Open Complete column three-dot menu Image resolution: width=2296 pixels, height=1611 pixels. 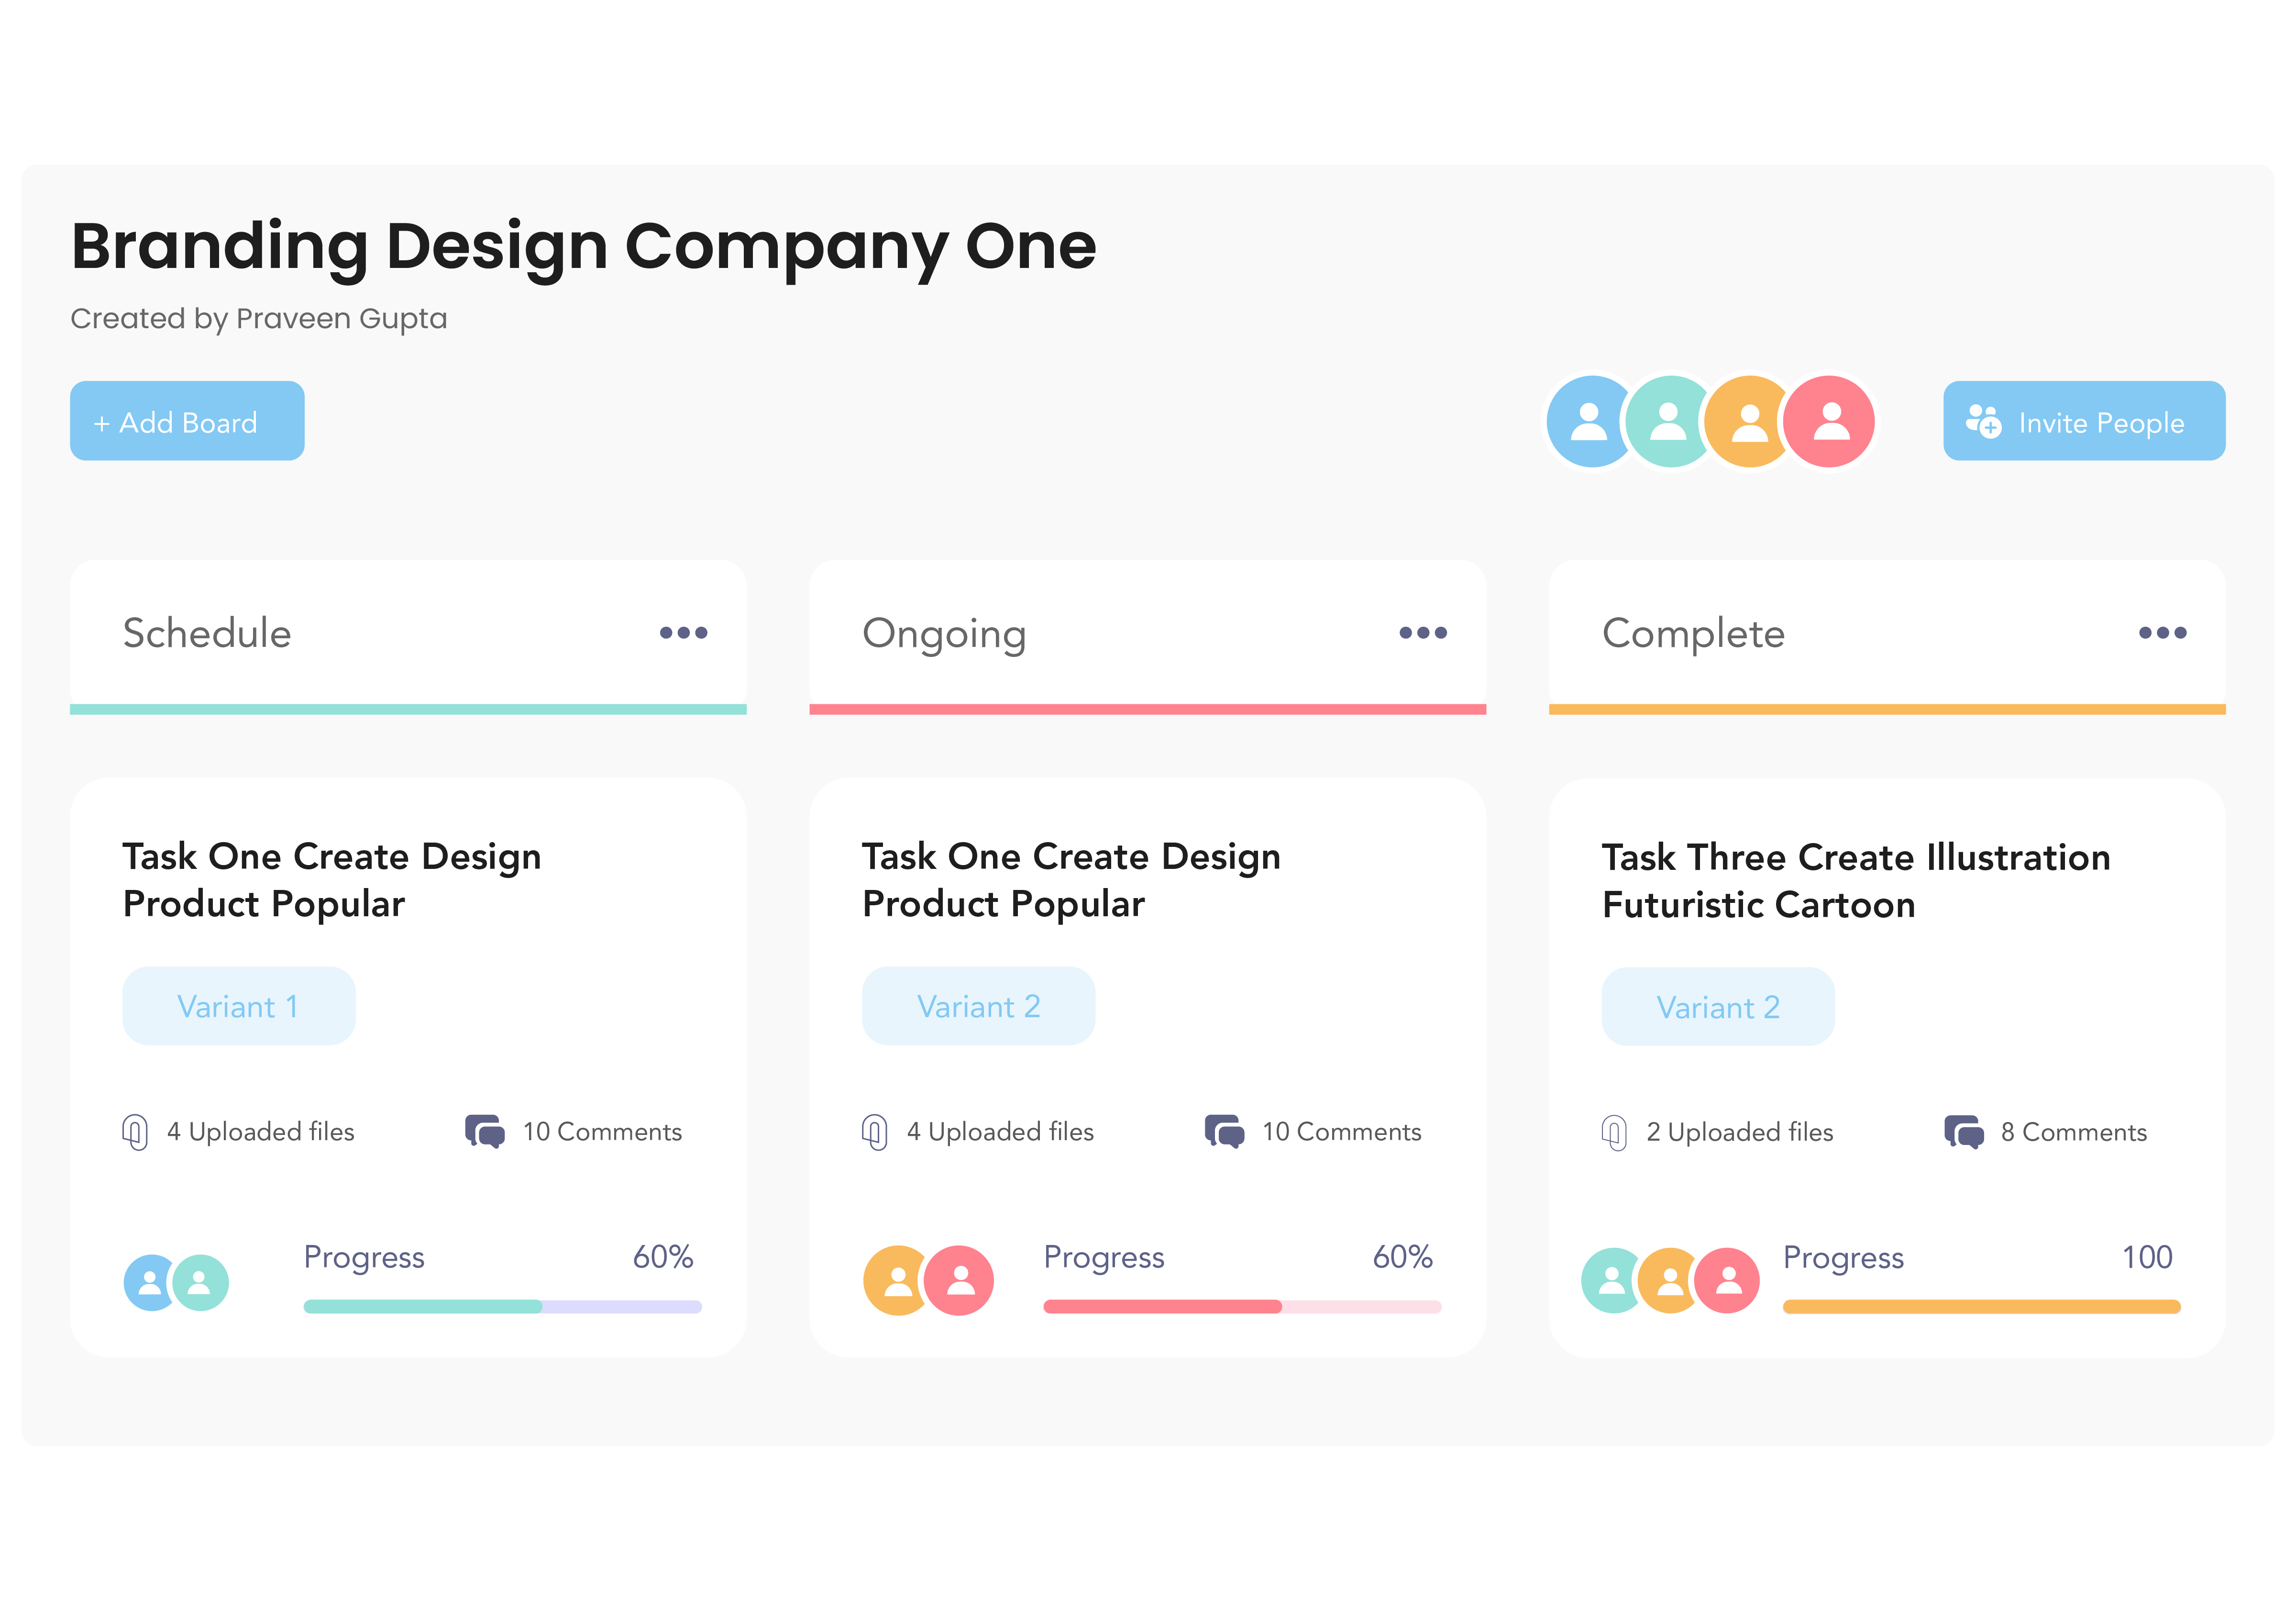(2162, 633)
